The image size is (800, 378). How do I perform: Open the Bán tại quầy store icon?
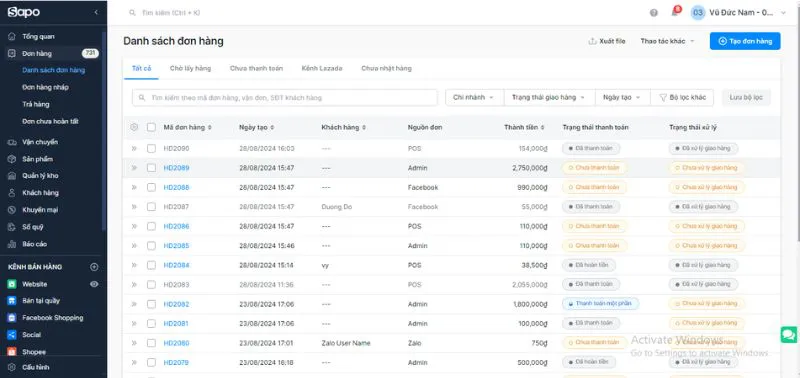tap(12, 301)
